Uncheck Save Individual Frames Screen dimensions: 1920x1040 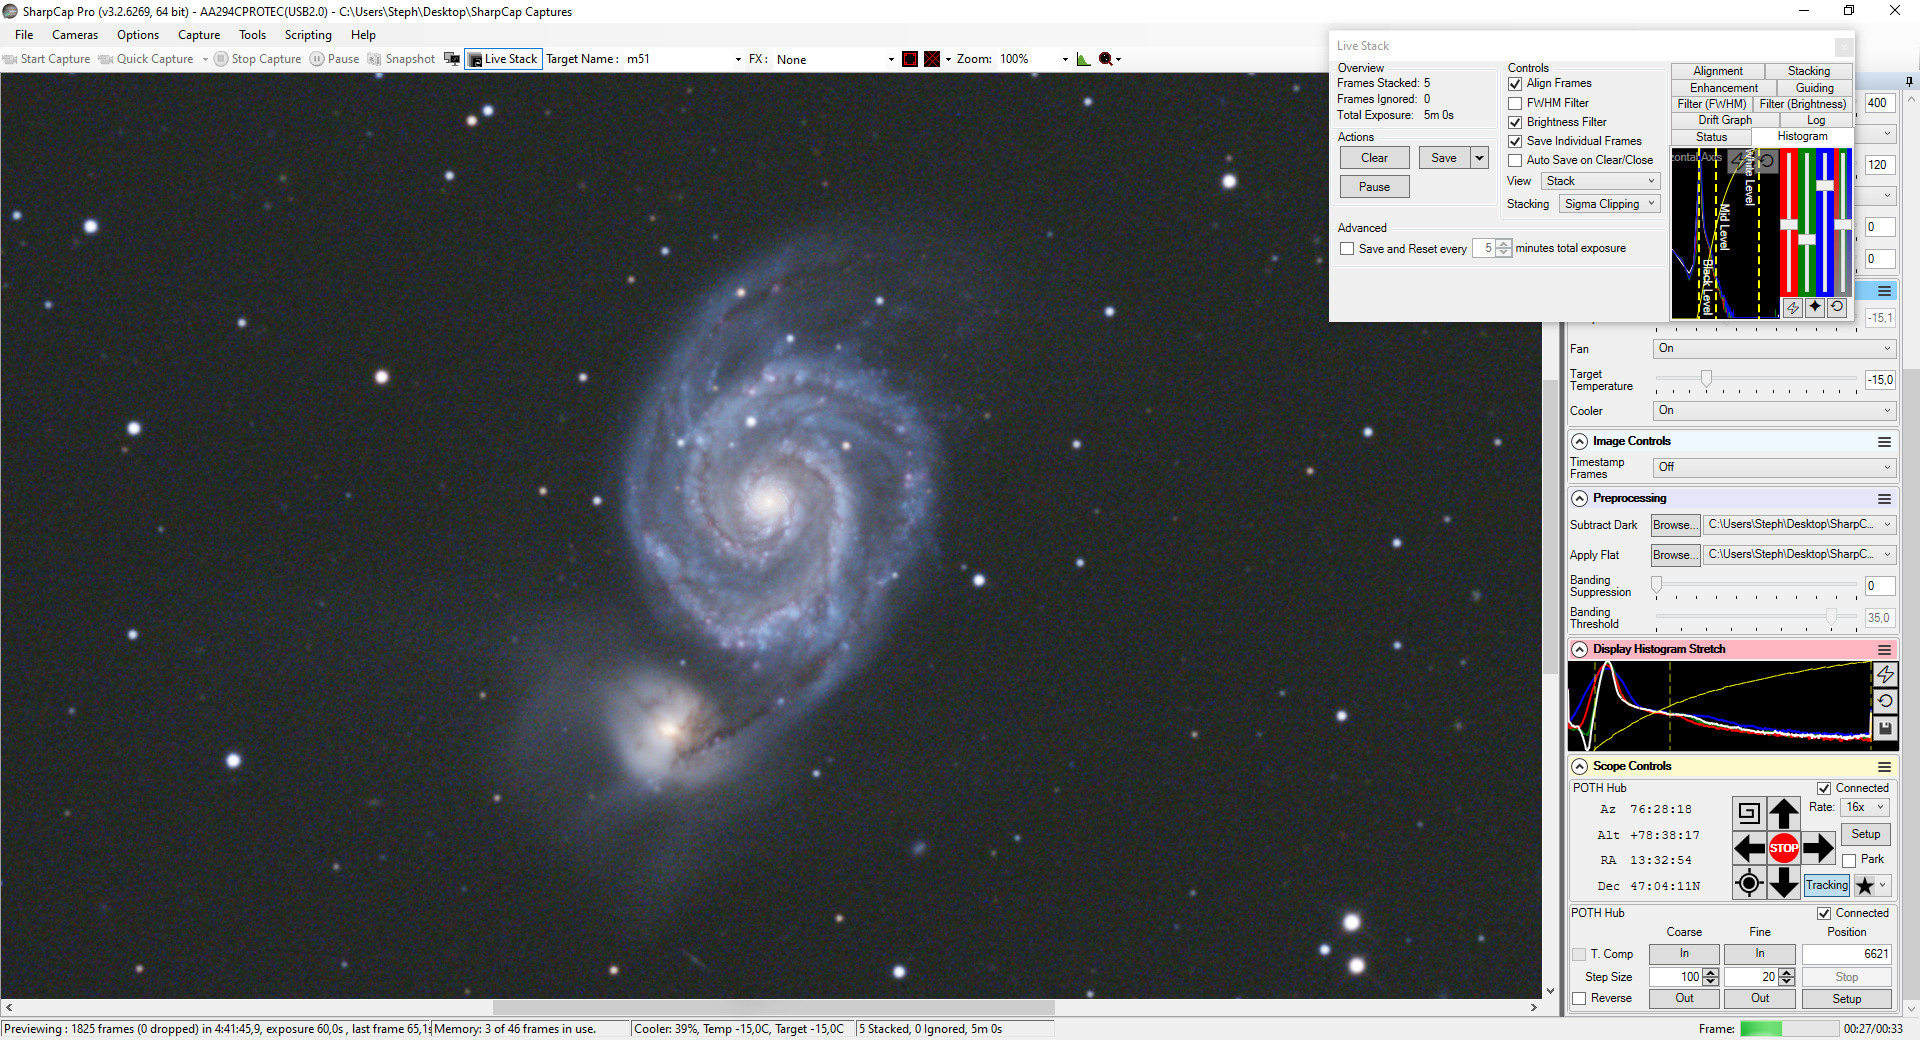pyautogui.click(x=1515, y=141)
